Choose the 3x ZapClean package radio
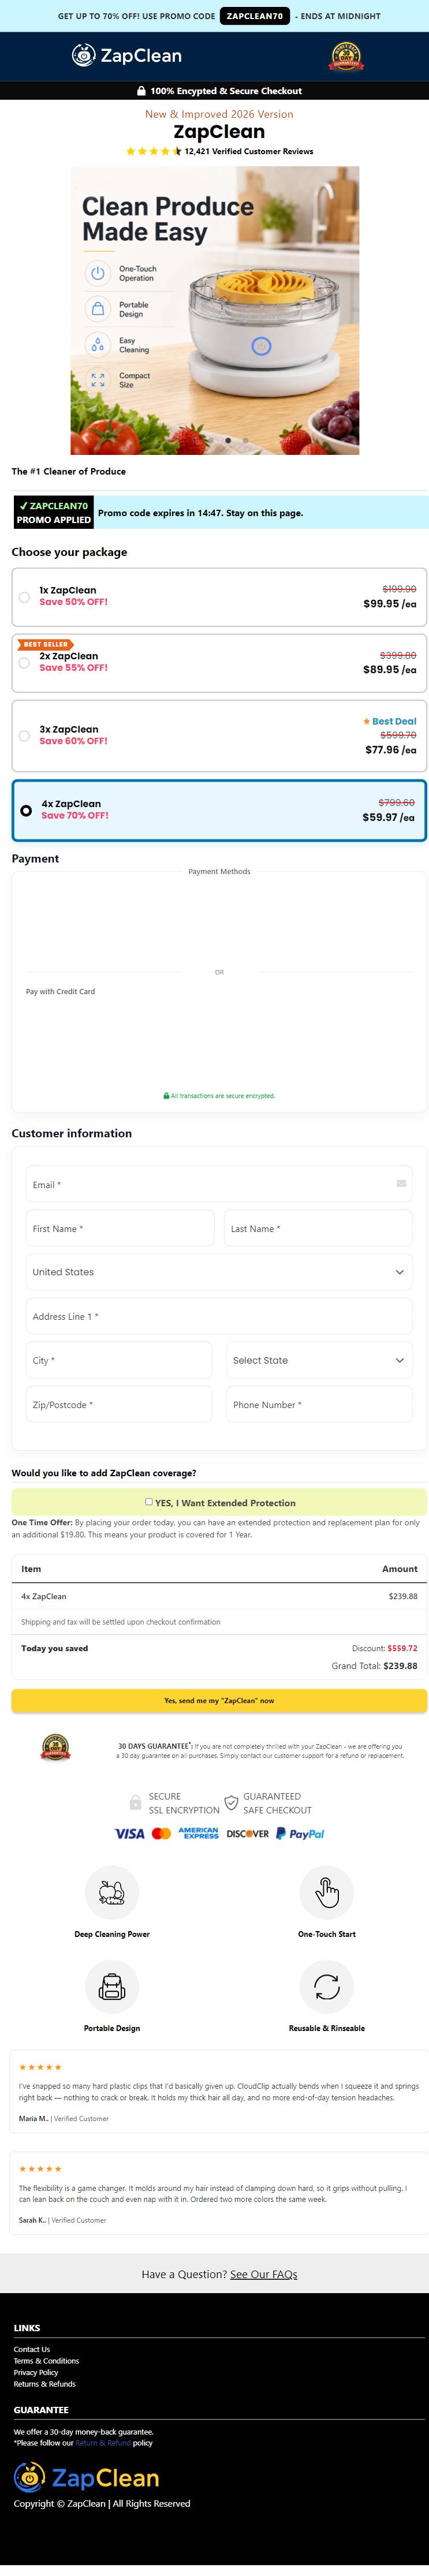The height and width of the screenshot is (2576, 429). click(x=24, y=736)
